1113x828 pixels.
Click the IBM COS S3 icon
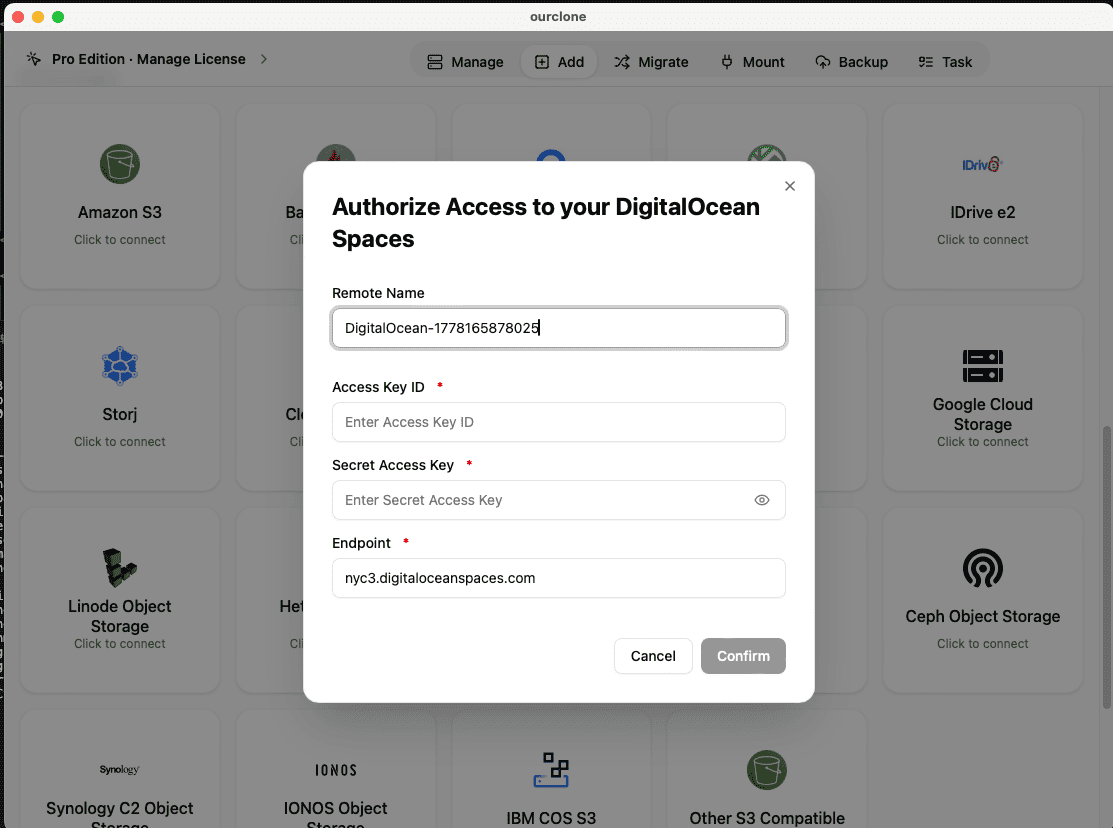point(552,770)
